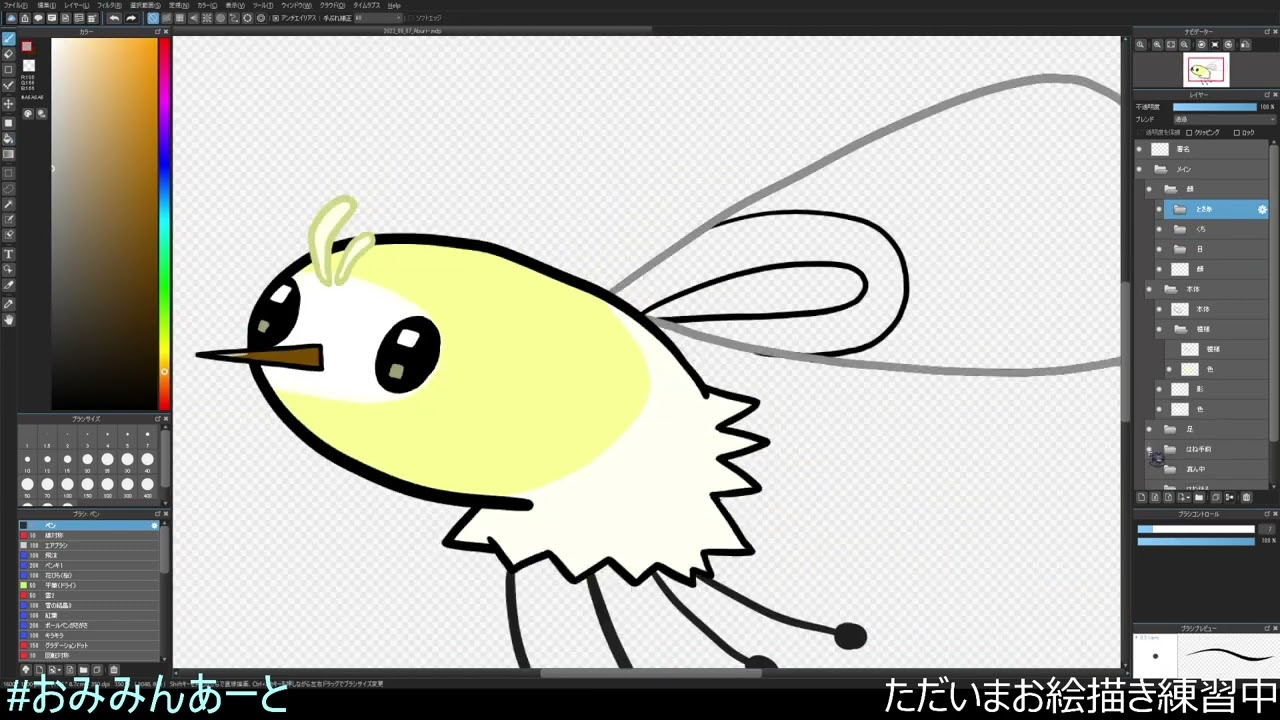Select the Eraser tool

coord(9,54)
